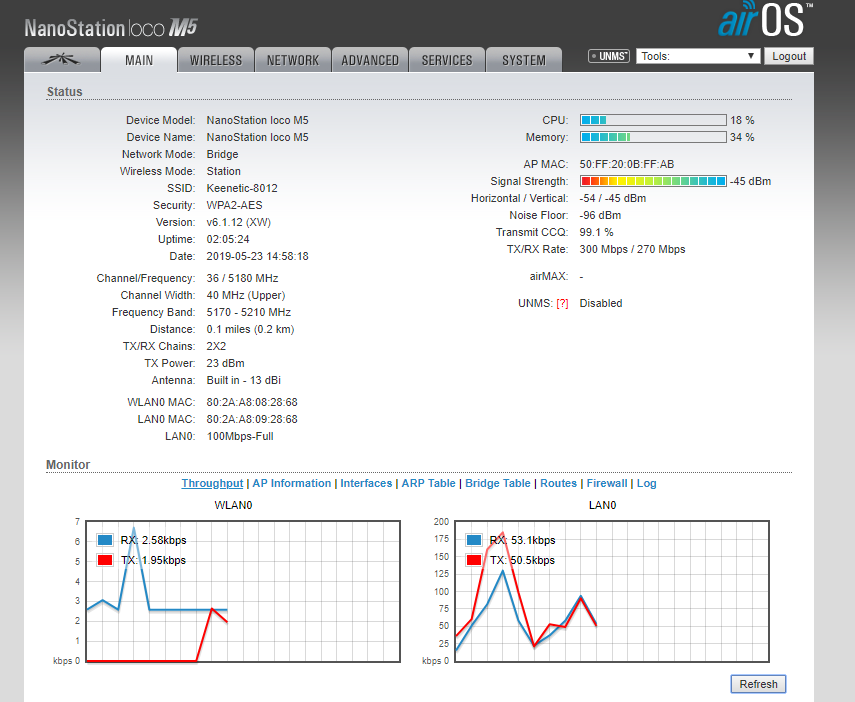Click the WLAN0 RX blue legend swatch

pos(105,540)
